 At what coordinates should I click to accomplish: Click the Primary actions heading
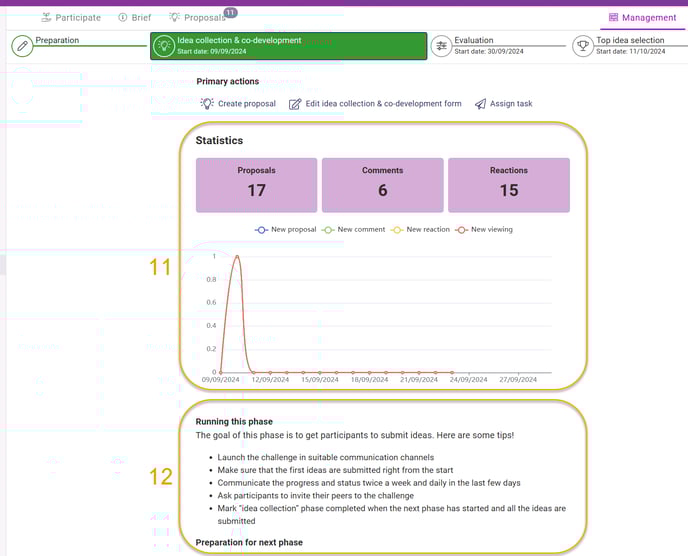click(x=228, y=81)
